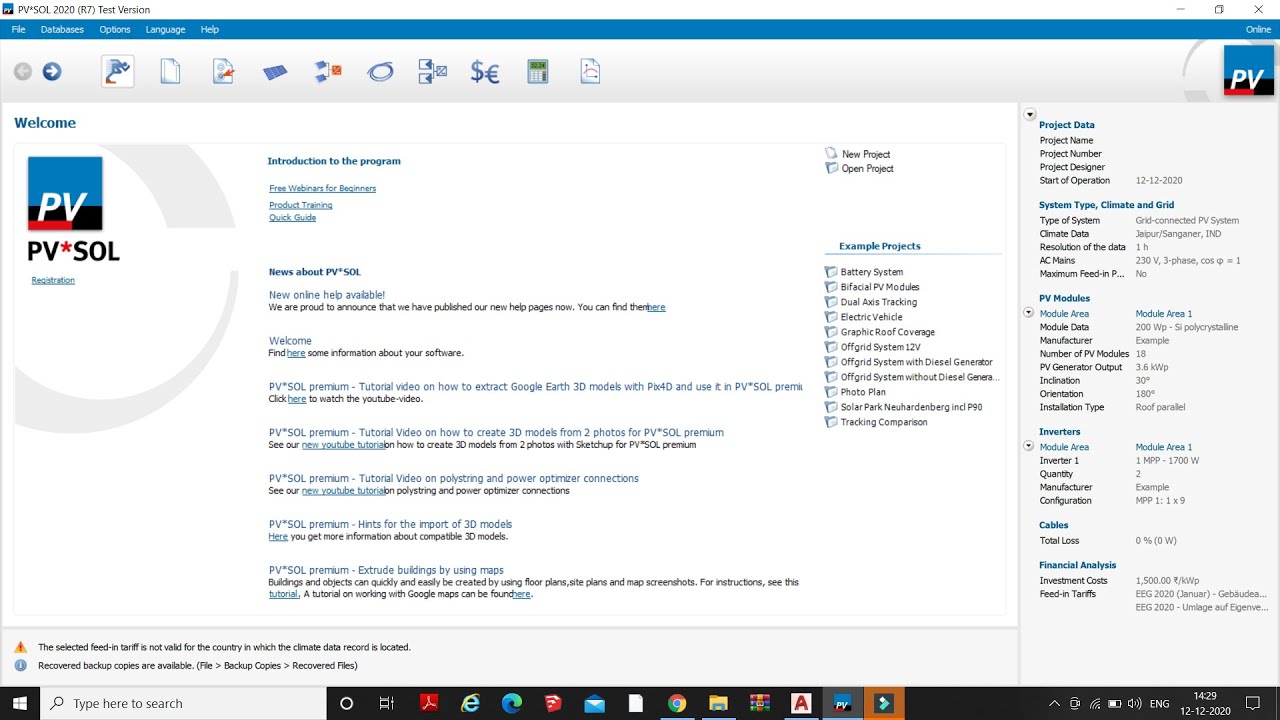Open the Graphic Roof Coverage example

coord(888,332)
